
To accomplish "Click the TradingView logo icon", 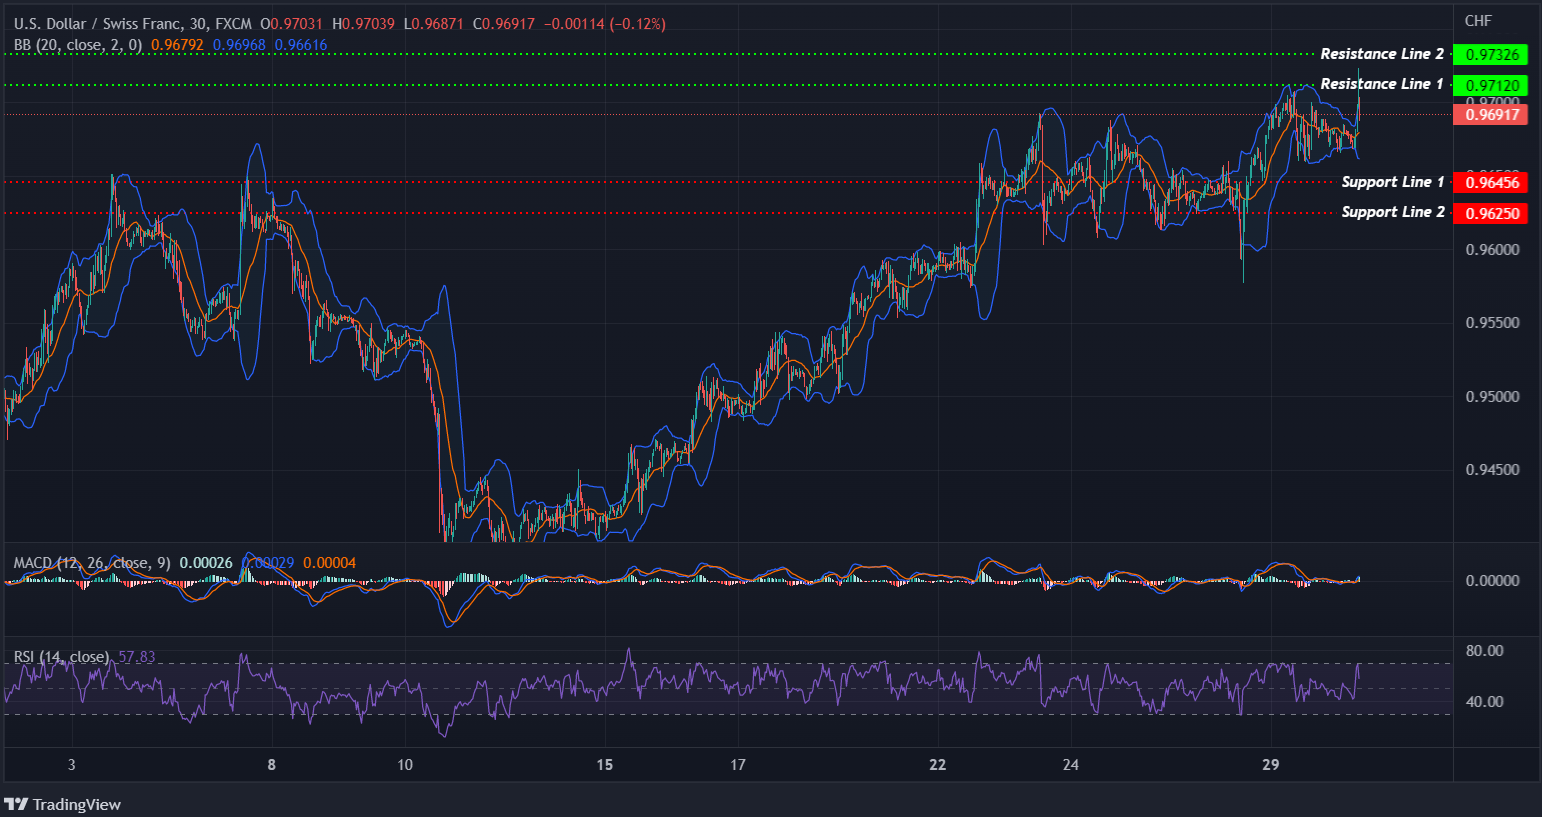I will coord(18,804).
